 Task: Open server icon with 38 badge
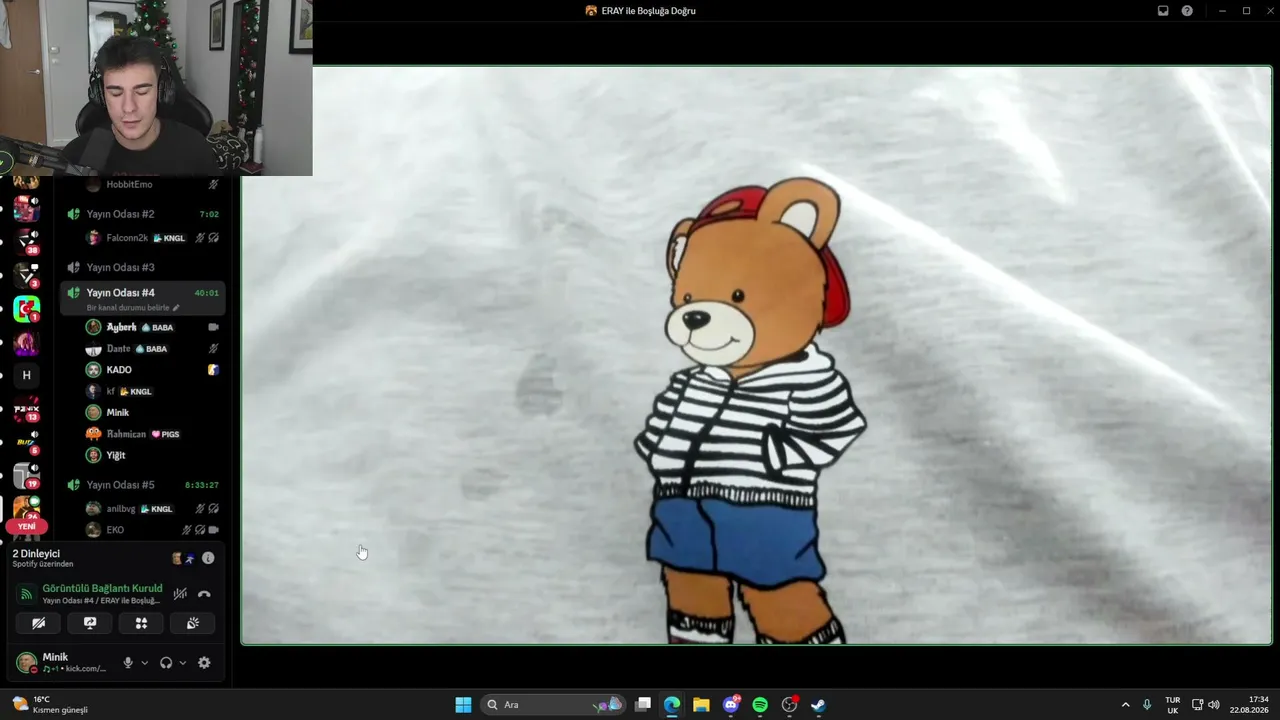pos(26,241)
